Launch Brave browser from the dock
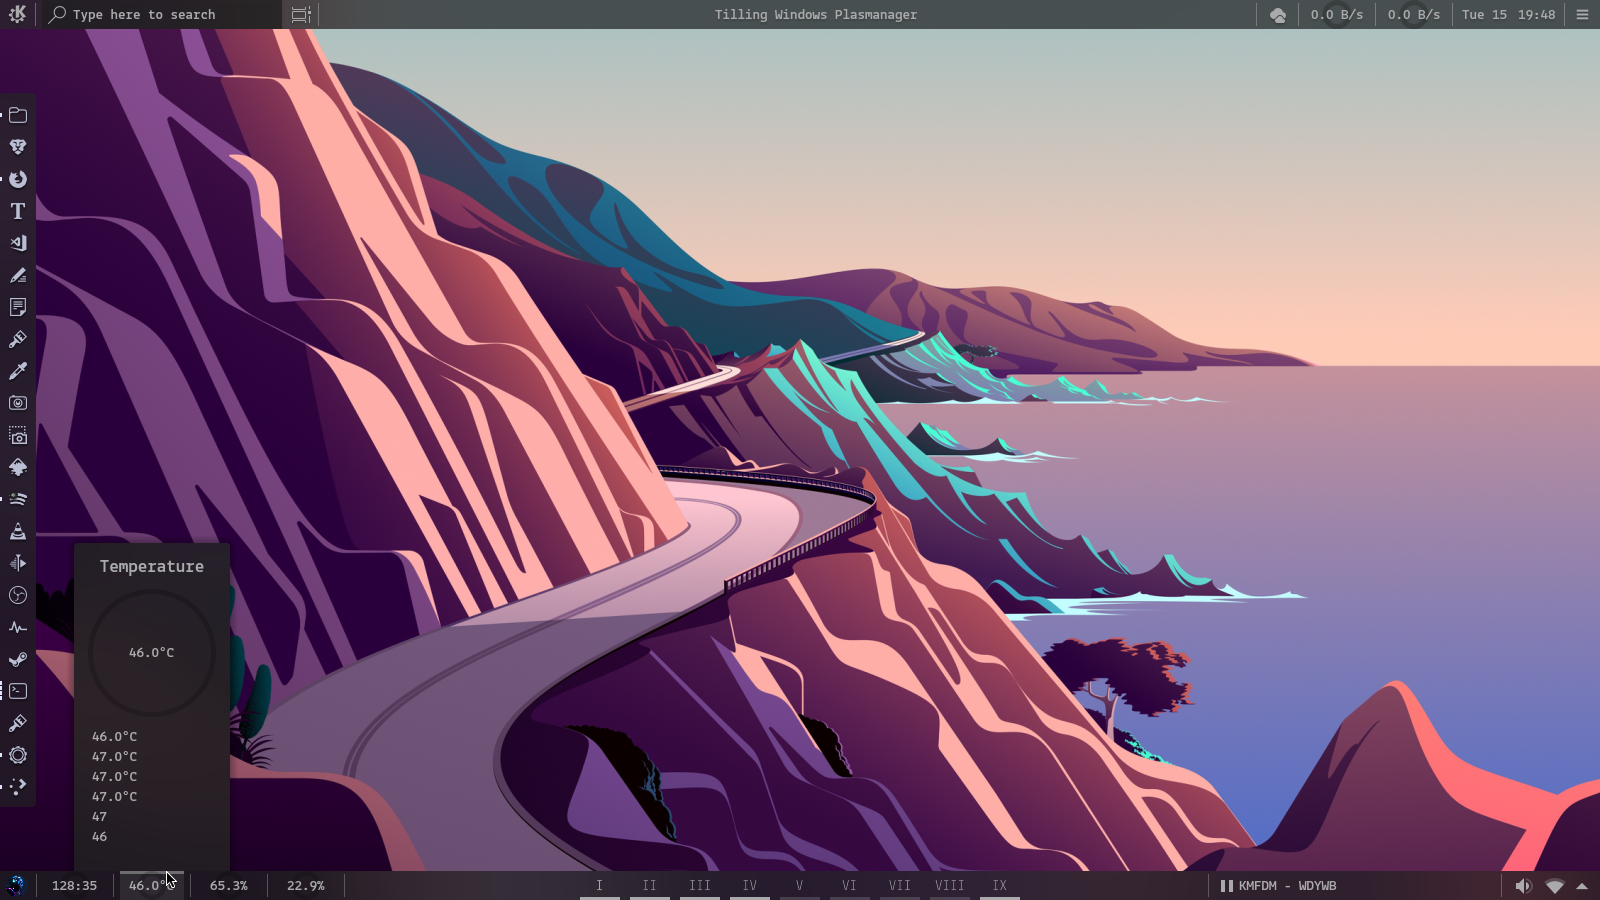The height and width of the screenshot is (900, 1600). point(18,147)
